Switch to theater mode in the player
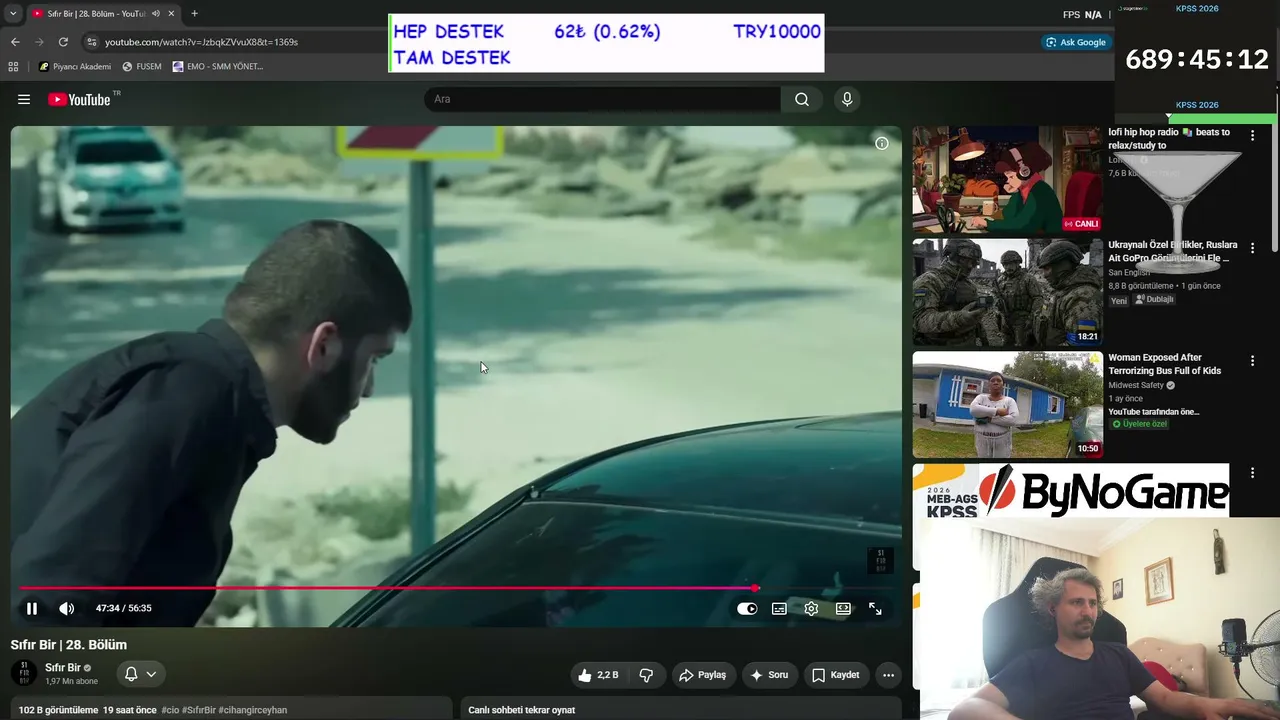 click(x=843, y=608)
